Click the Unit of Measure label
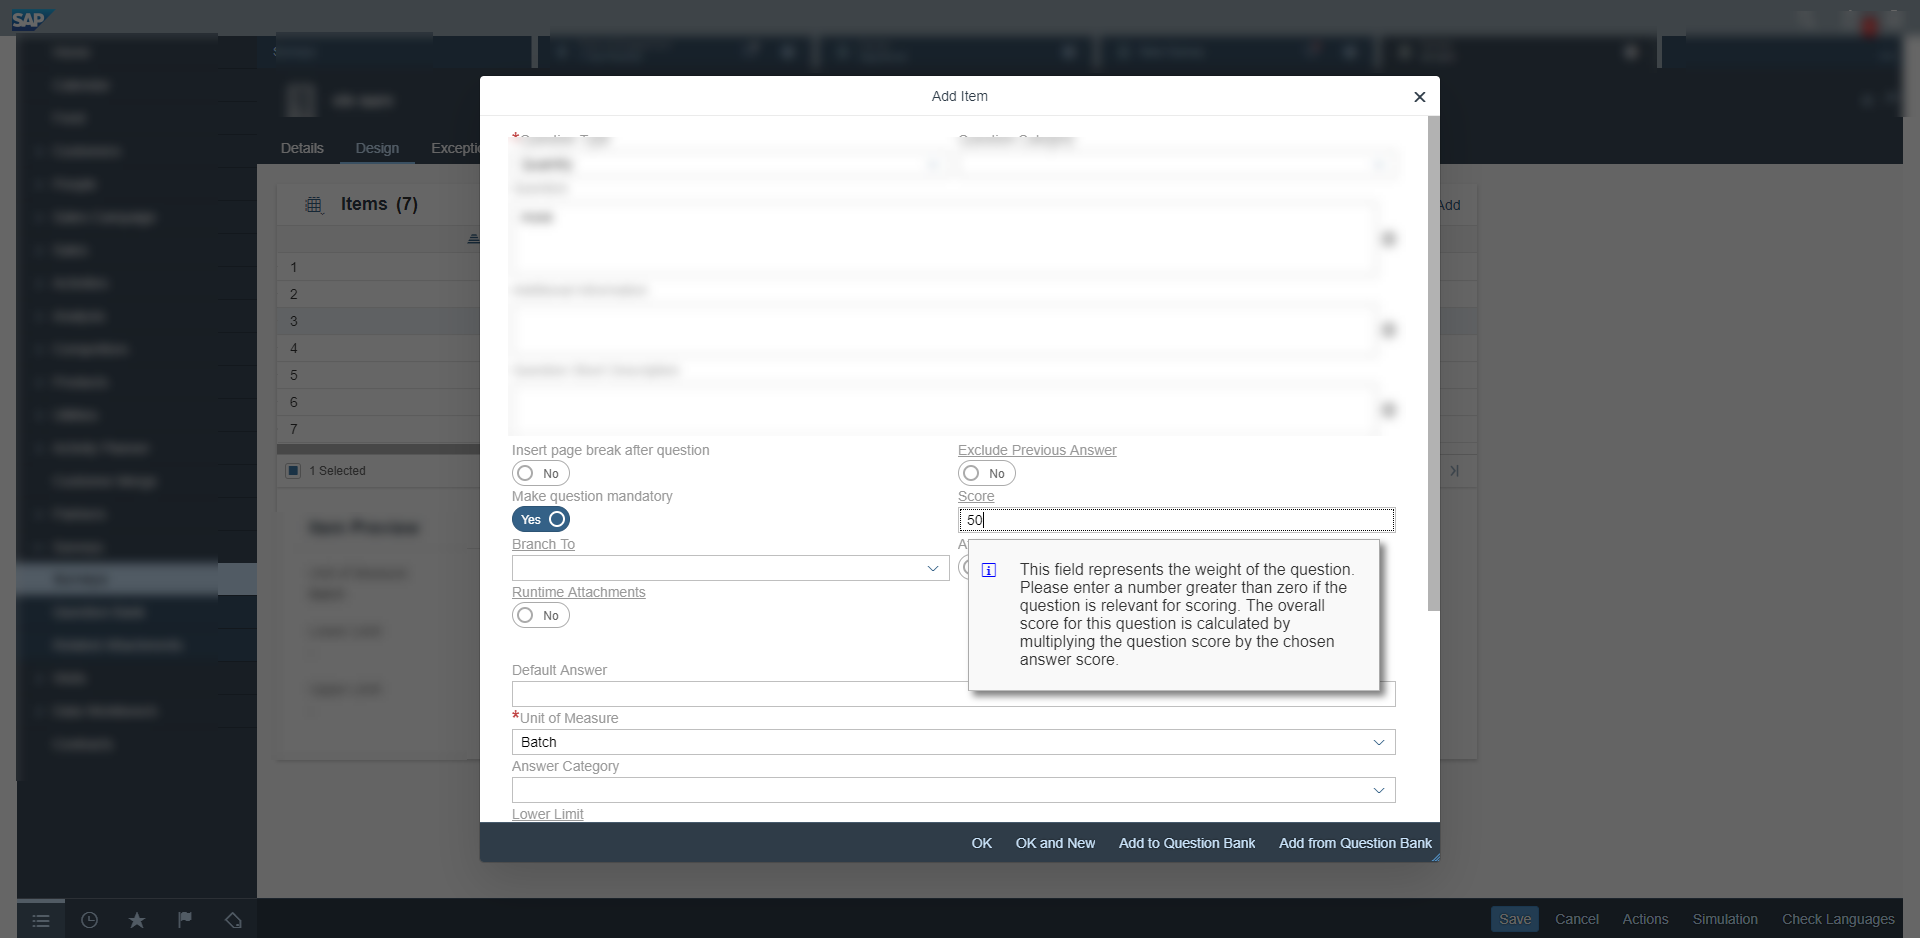The width and height of the screenshot is (1920, 938). point(569,718)
